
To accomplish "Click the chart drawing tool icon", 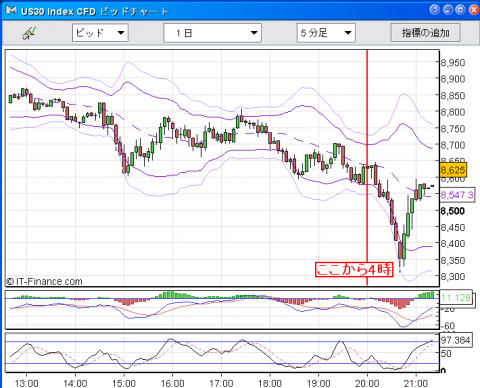I will [29, 33].
